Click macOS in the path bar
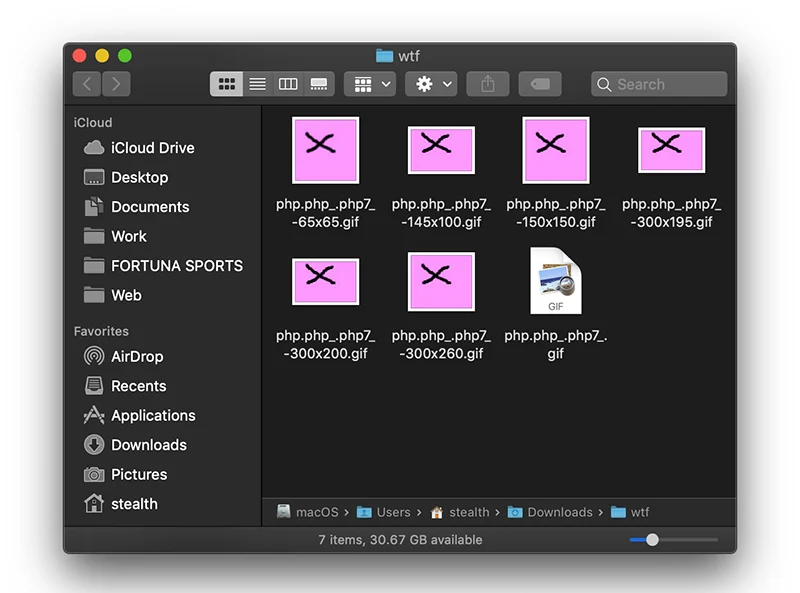This screenshot has width=800, height=593. pos(308,512)
